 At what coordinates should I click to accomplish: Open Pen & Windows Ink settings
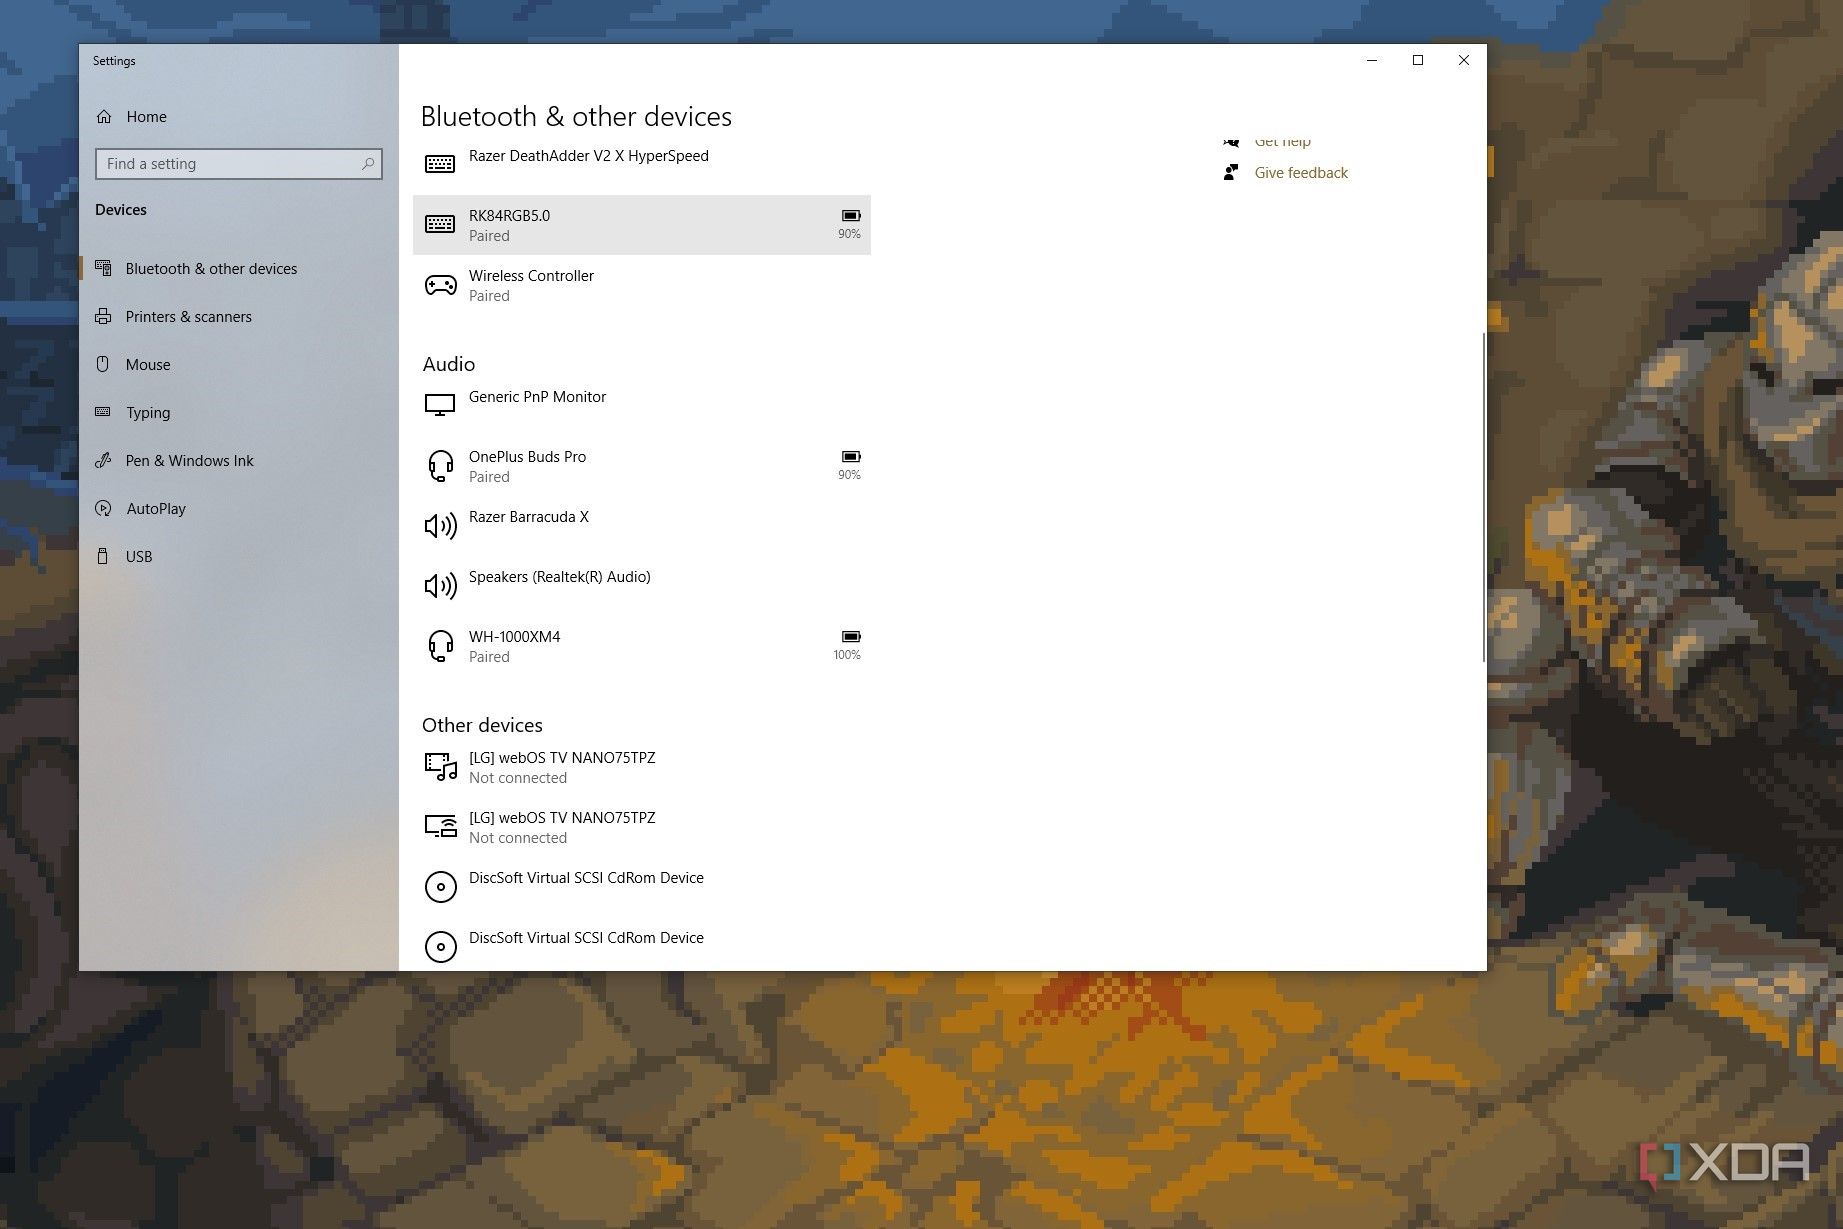[239, 461]
